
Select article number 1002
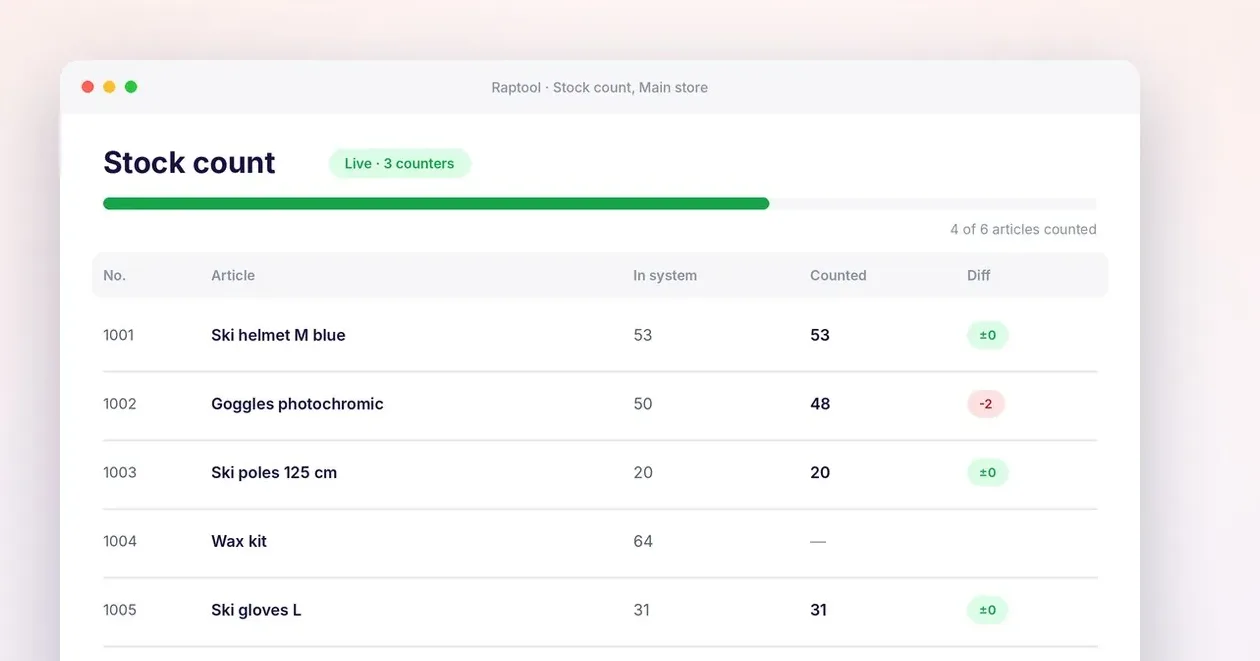tap(120, 404)
